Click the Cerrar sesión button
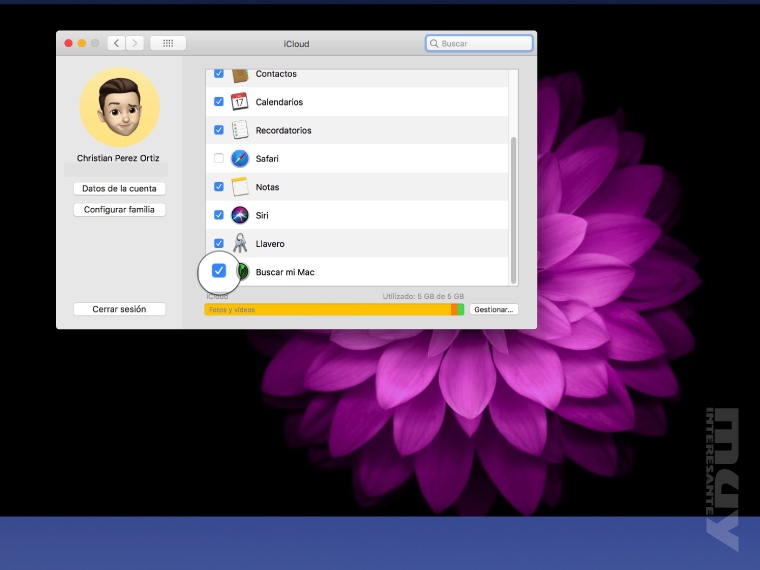 [x=119, y=309]
